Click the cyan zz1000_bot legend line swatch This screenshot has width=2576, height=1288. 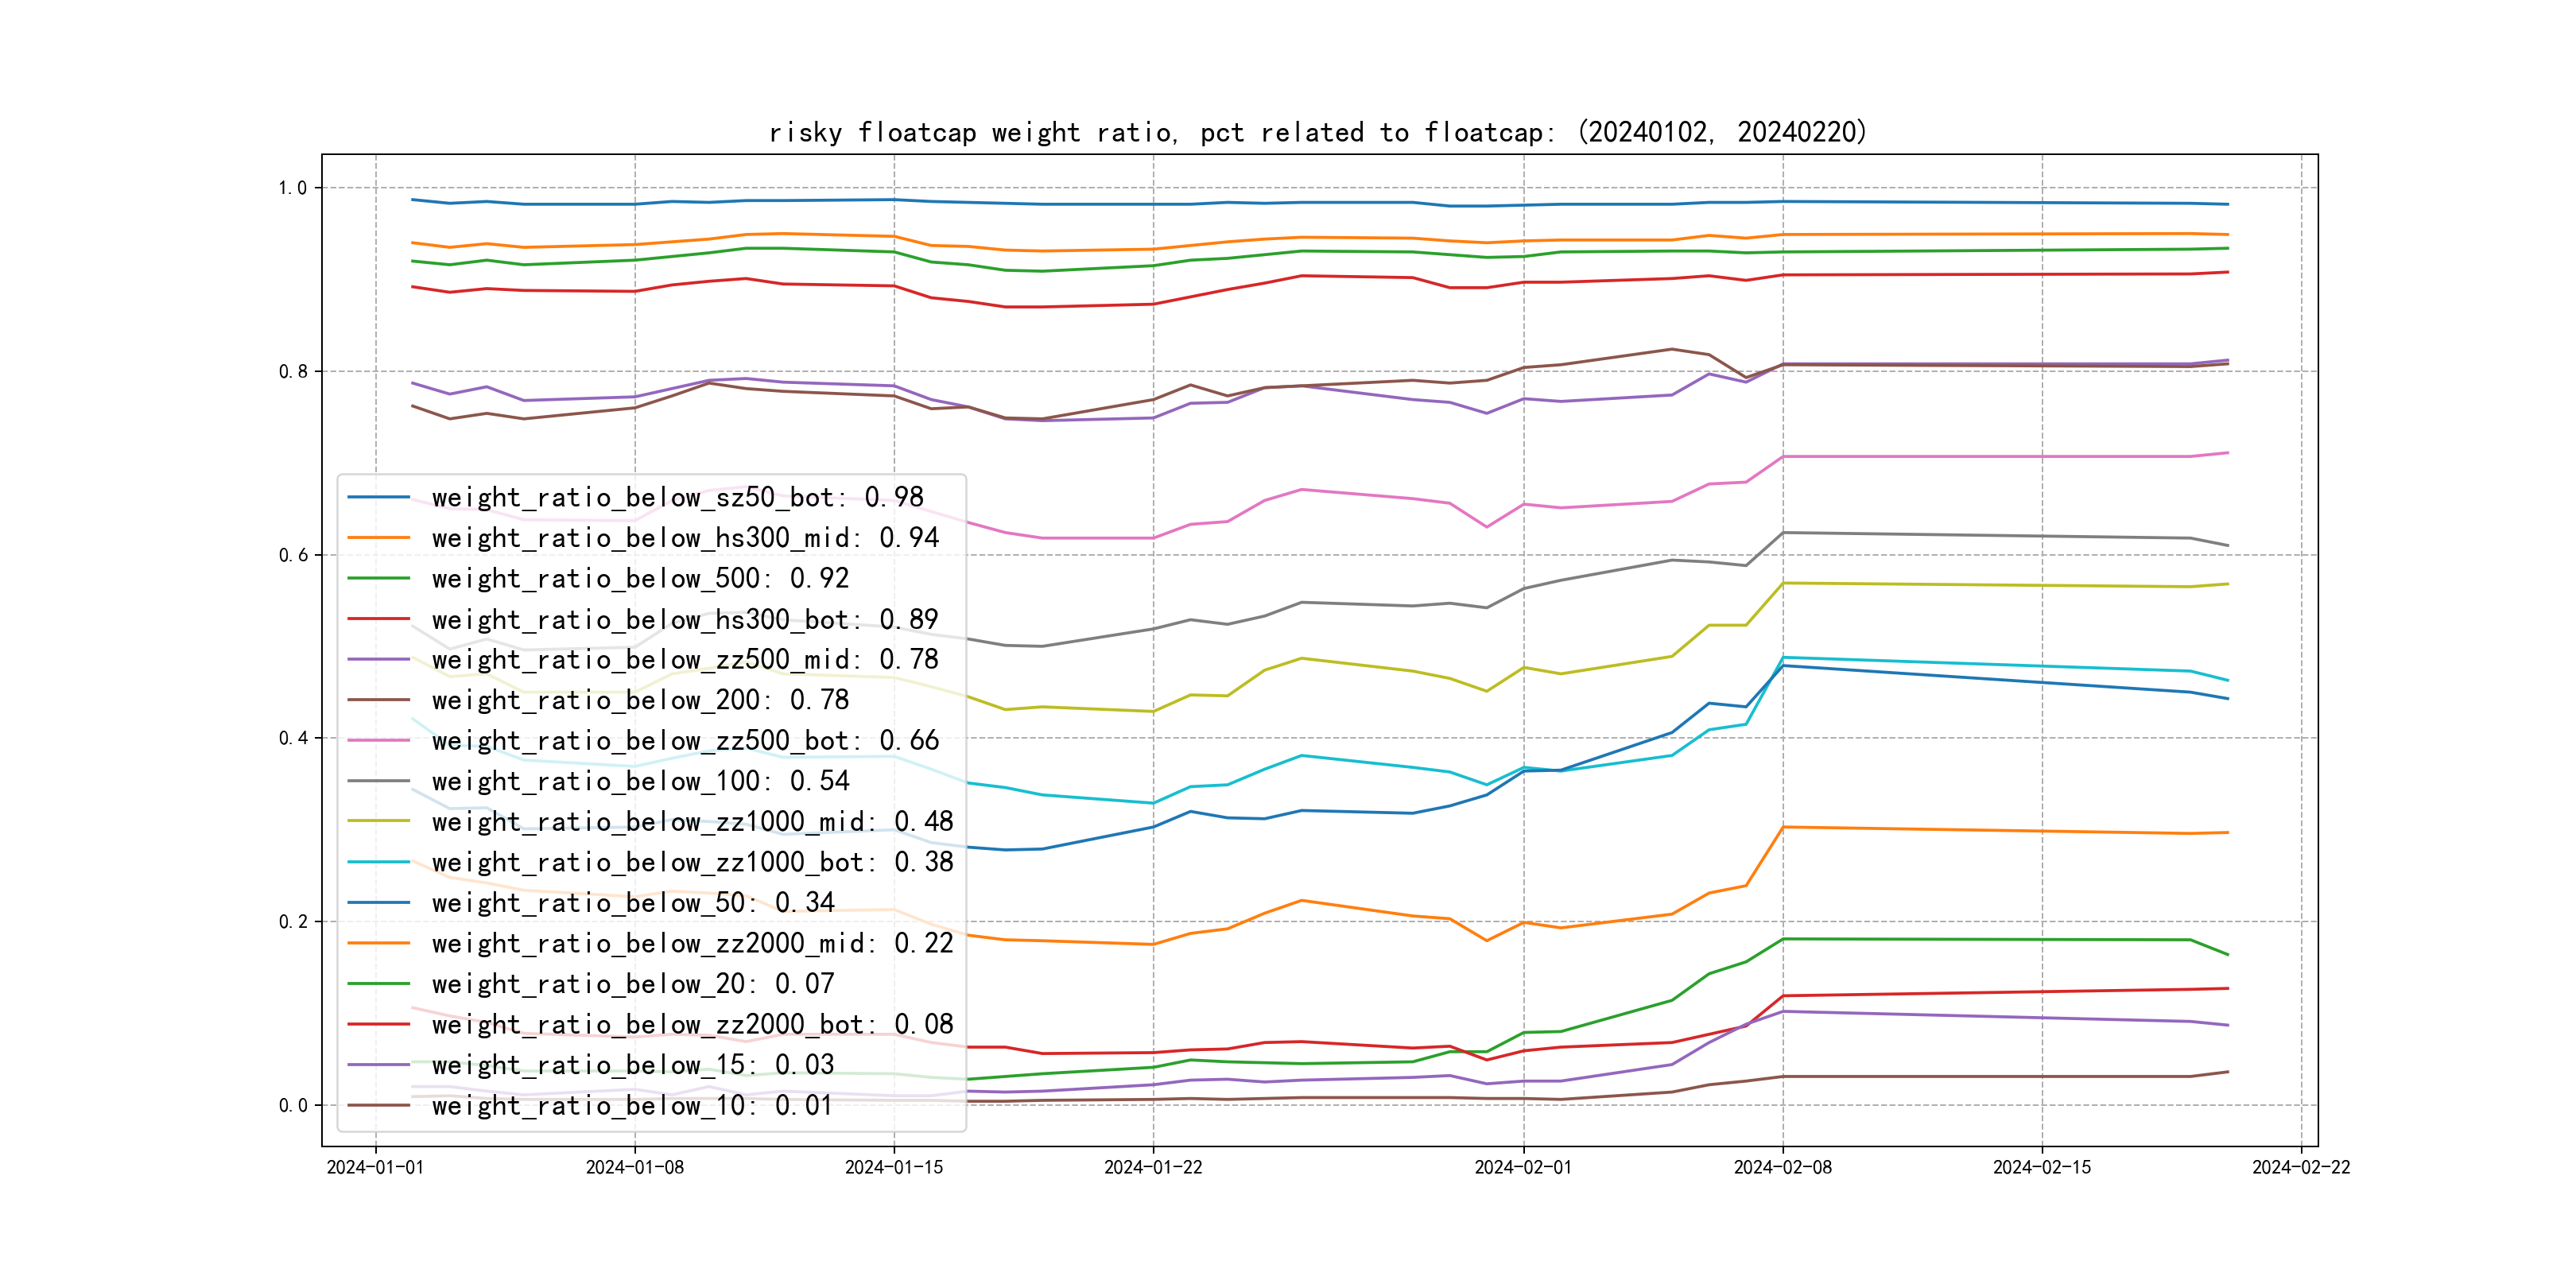378,862
